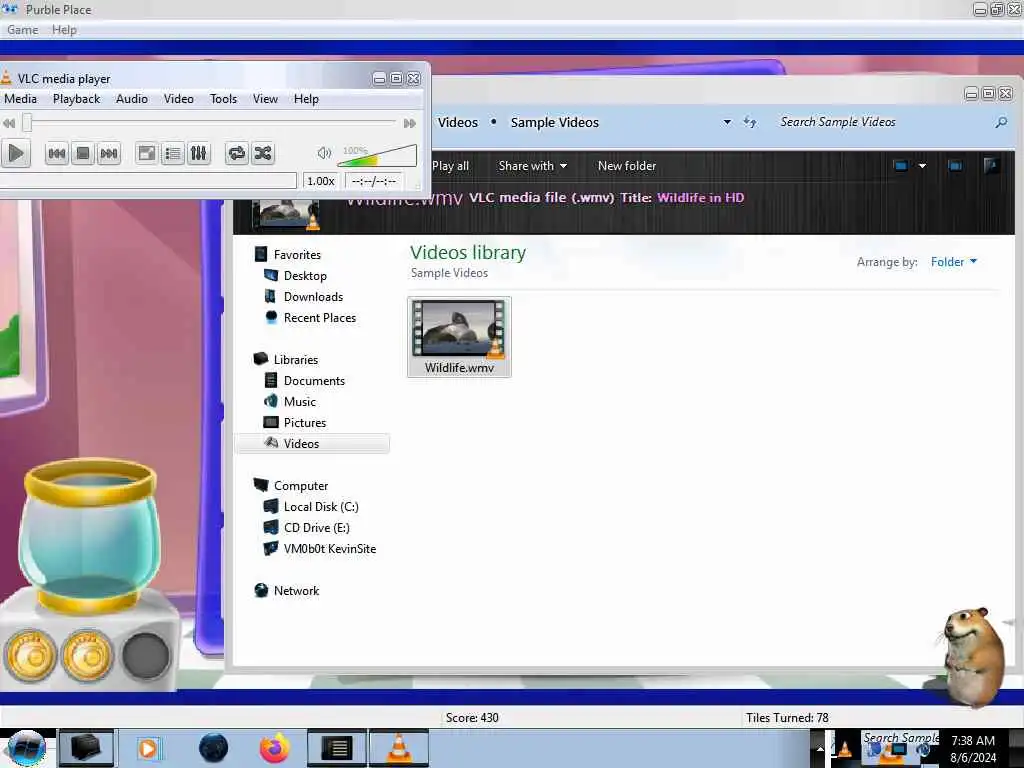This screenshot has width=1024, height=768.
Task: Click the VLC Play button
Action: pos(16,153)
